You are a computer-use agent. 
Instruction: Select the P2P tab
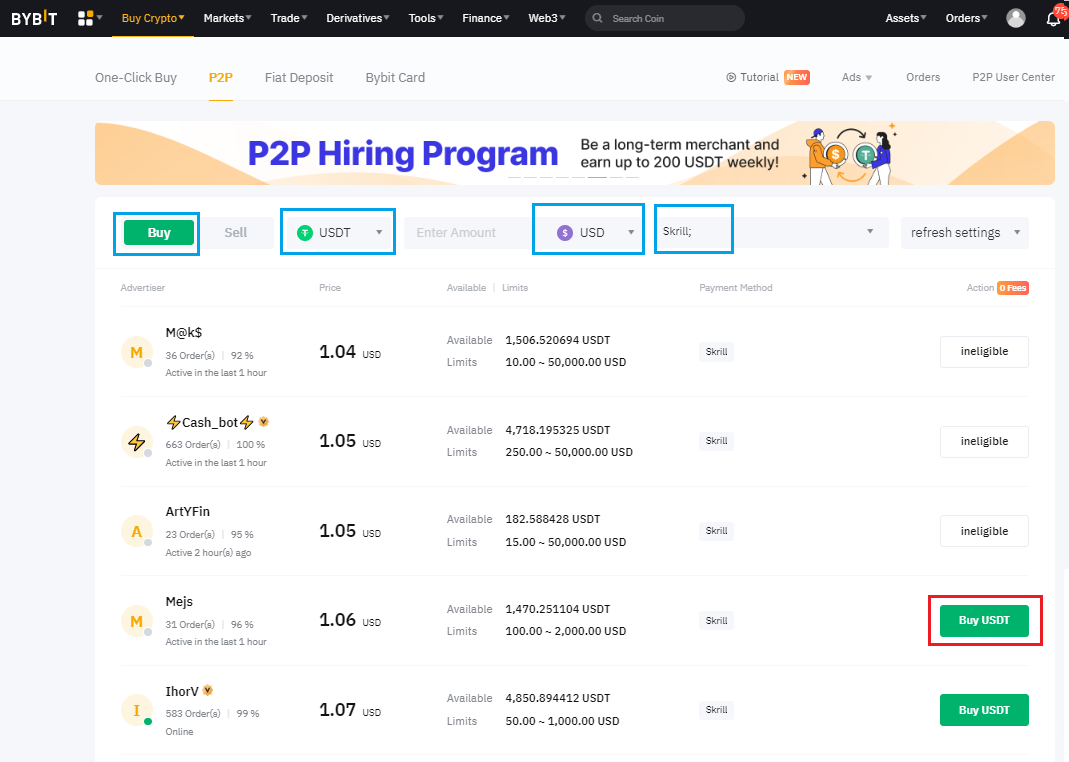point(221,78)
